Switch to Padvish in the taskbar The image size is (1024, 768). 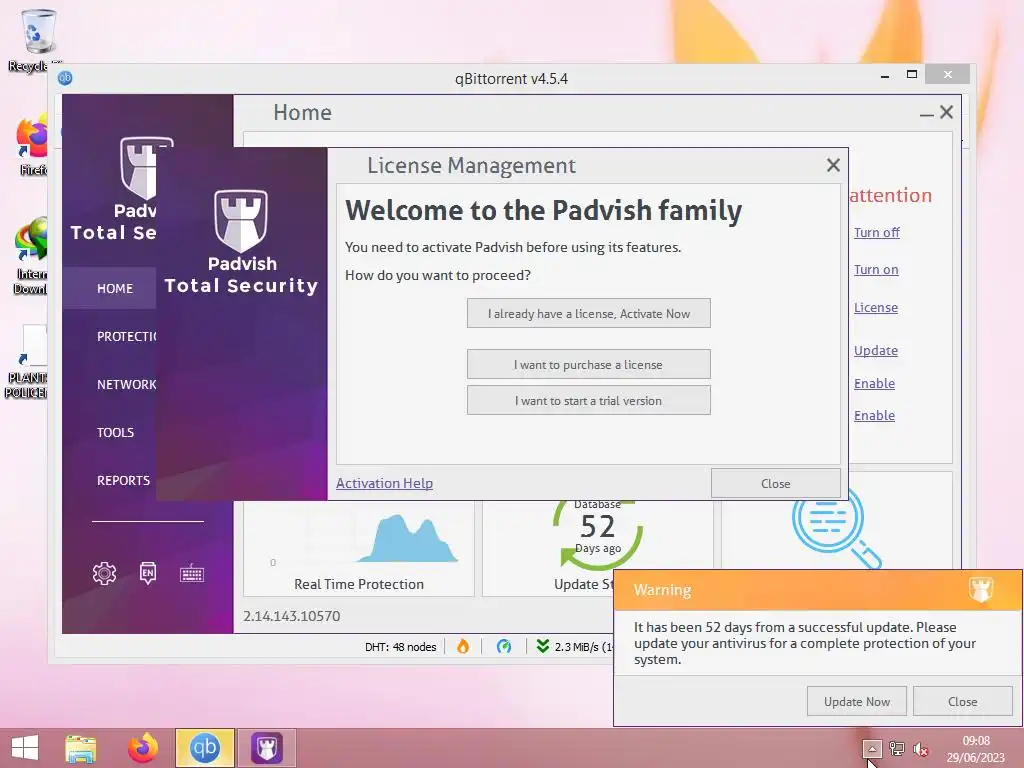click(266, 748)
